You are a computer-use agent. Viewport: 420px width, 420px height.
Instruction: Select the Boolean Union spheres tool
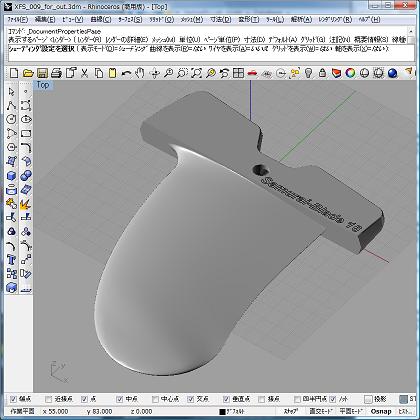tap(26, 176)
